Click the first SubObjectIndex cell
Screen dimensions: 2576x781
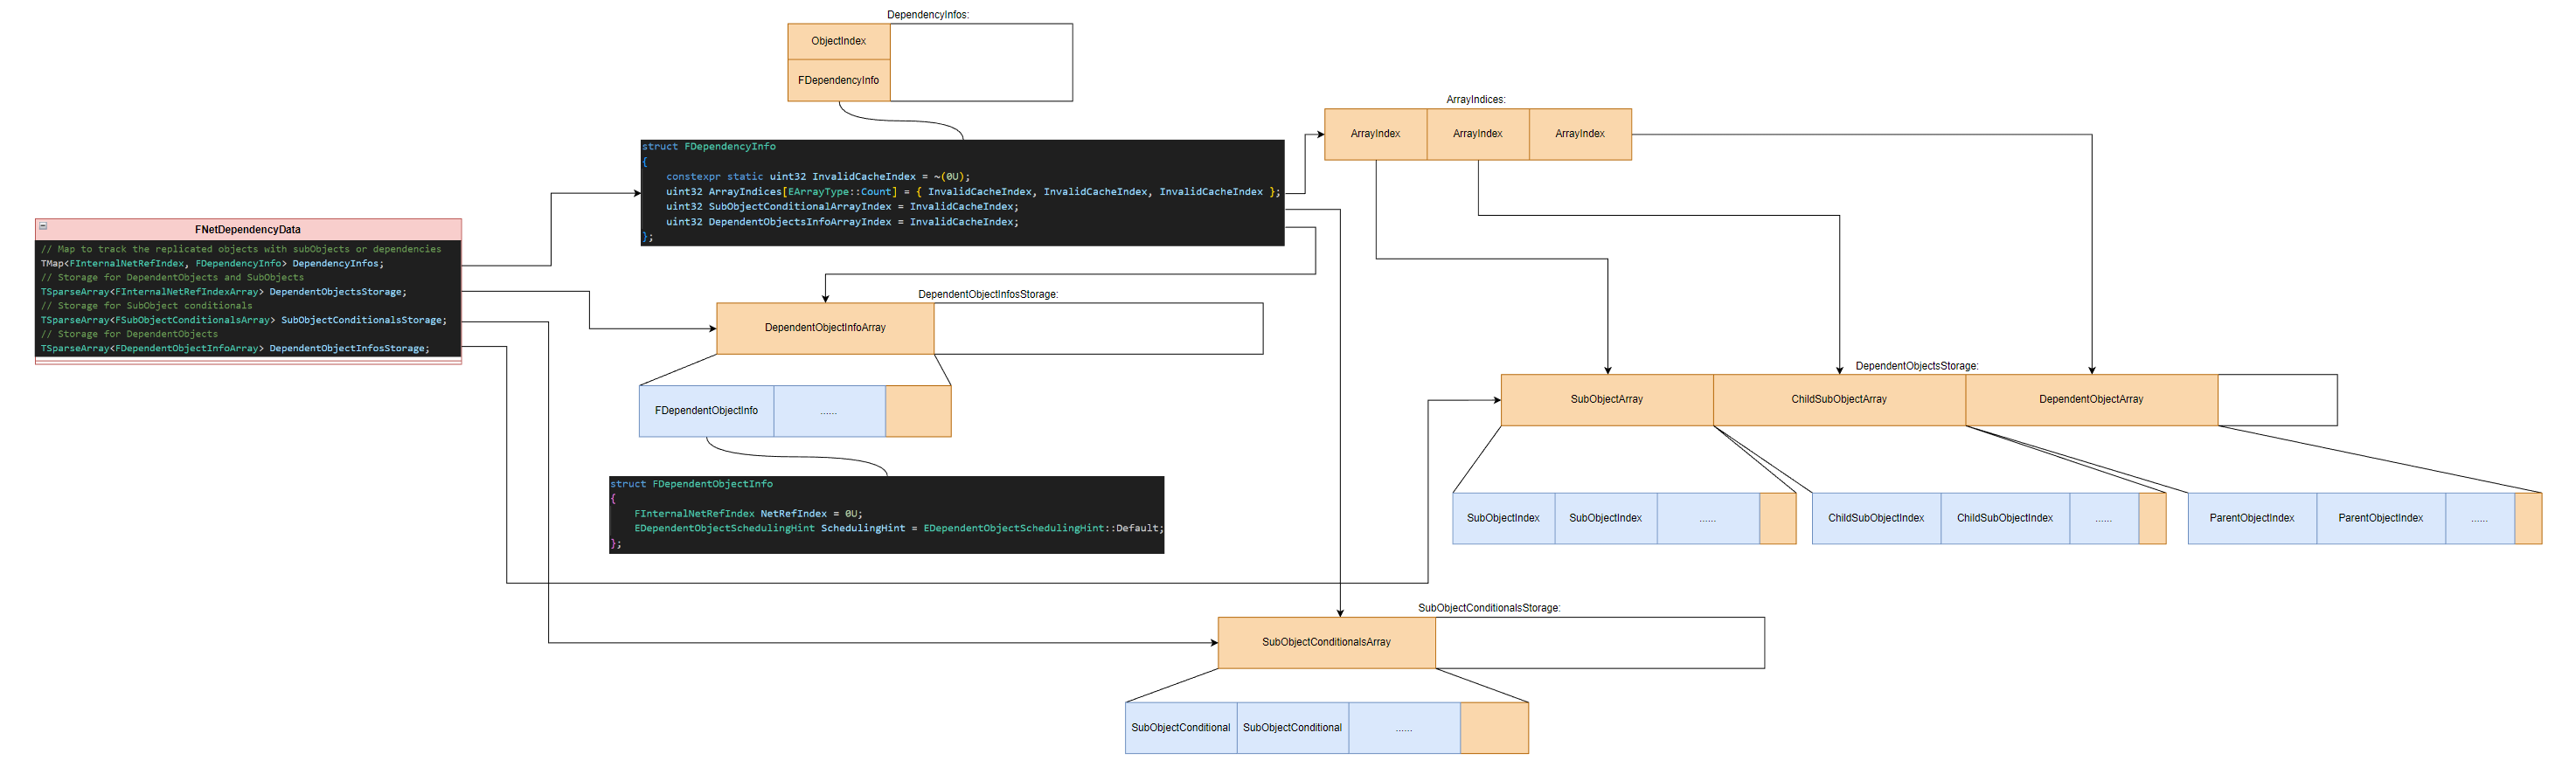pos(1502,518)
